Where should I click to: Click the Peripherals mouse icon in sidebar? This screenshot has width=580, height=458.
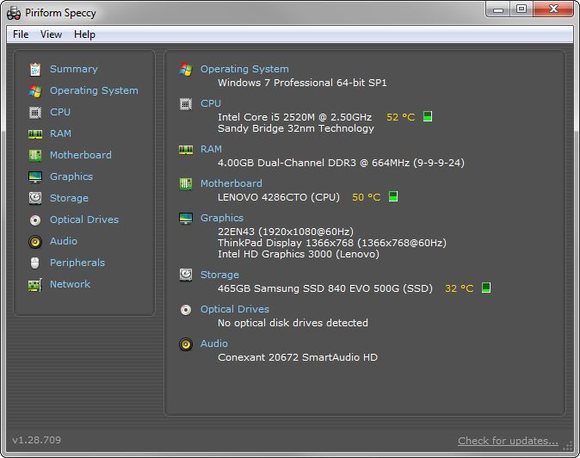coord(35,263)
